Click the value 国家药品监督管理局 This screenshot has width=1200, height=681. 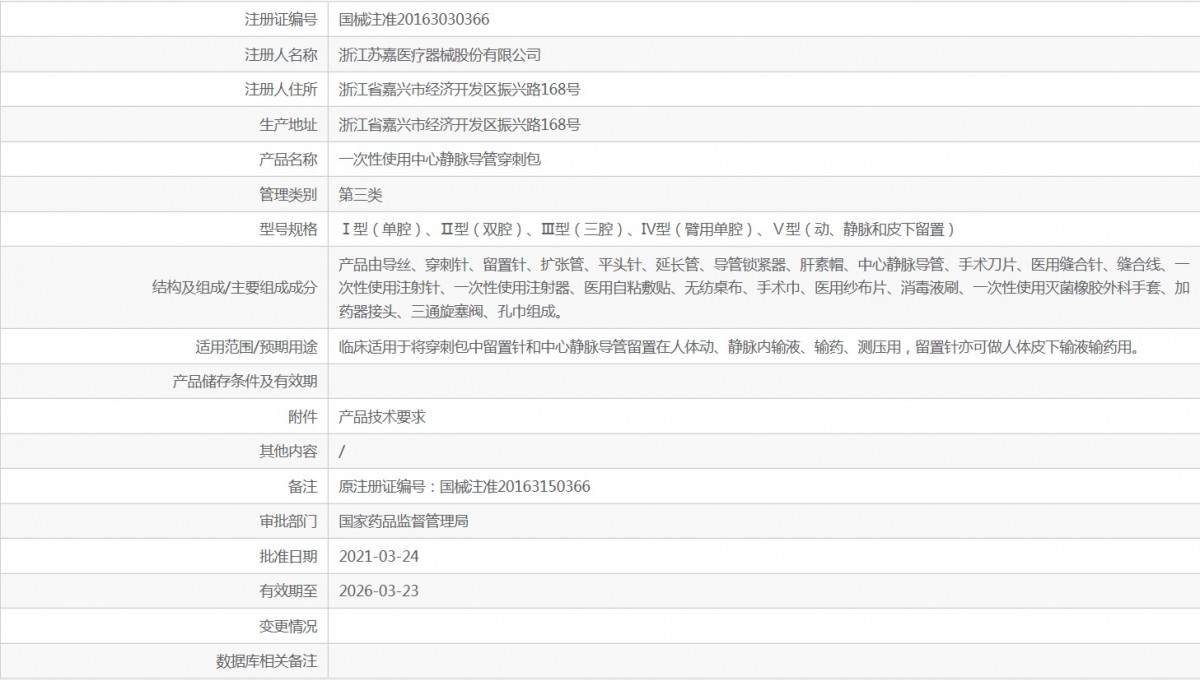click(404, 522)
